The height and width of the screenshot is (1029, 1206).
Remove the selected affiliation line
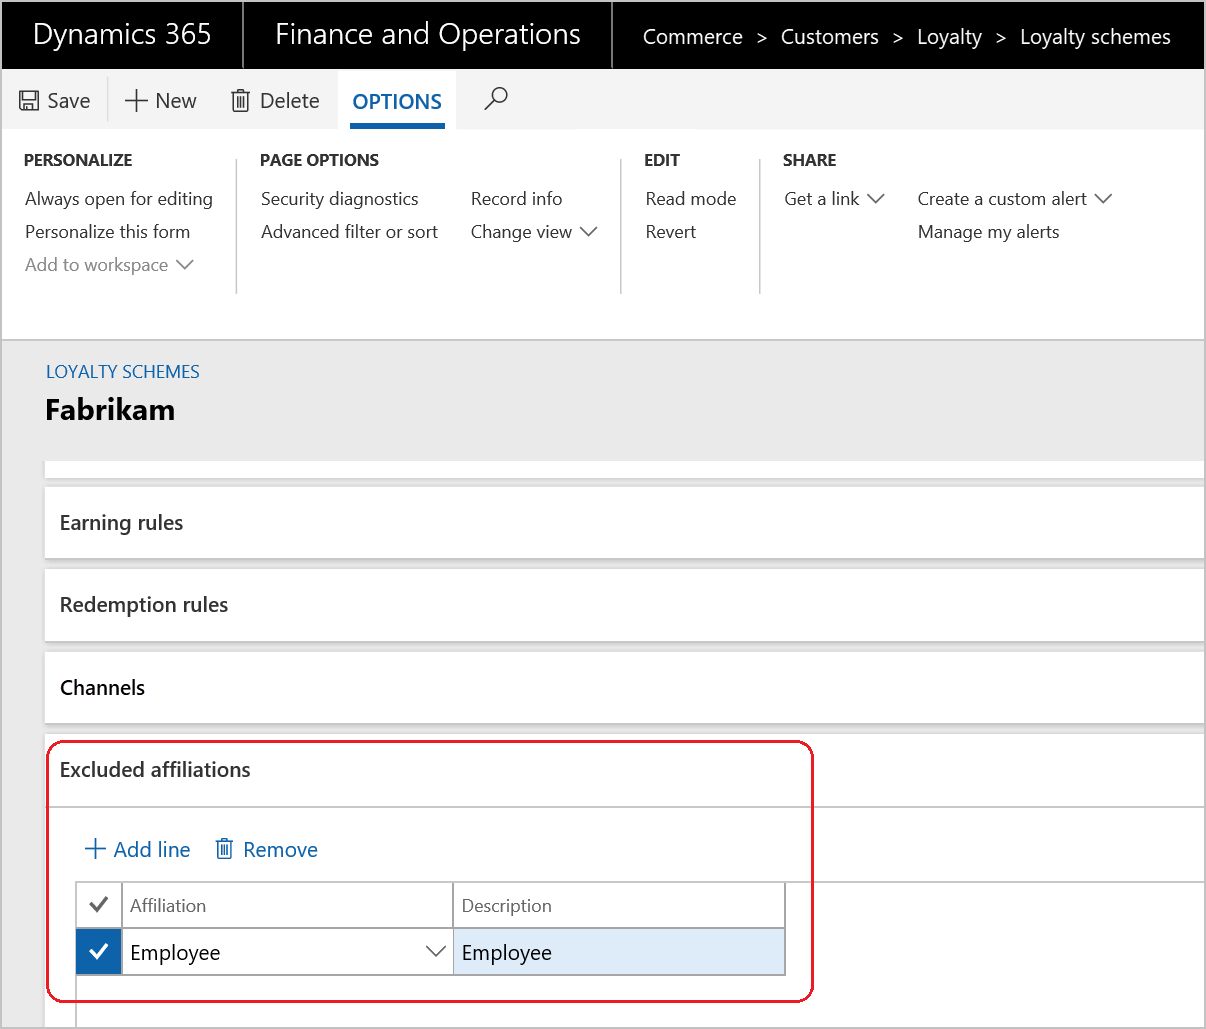point(265,849)
